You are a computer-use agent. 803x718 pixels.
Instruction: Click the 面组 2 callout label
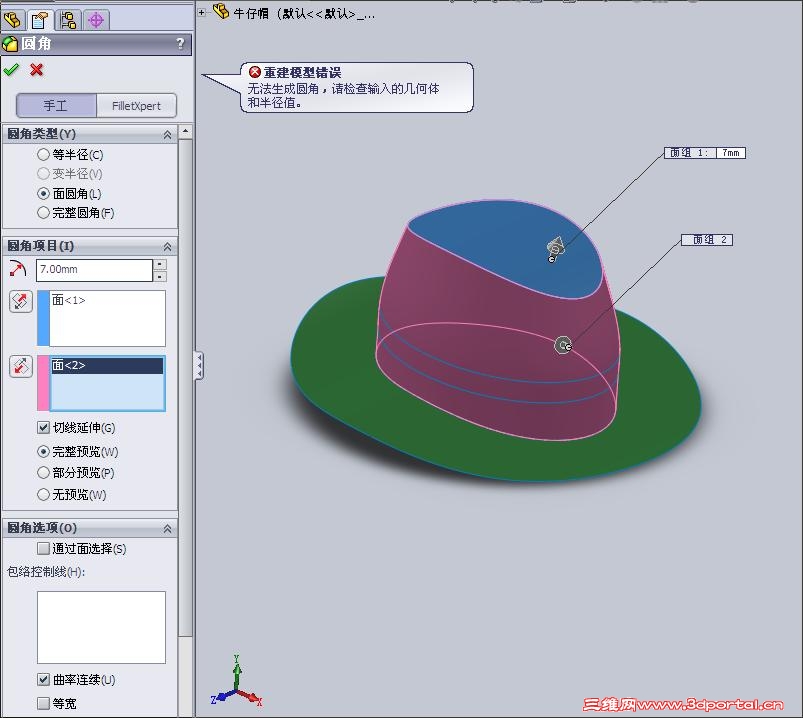click(x=707, y=240)
